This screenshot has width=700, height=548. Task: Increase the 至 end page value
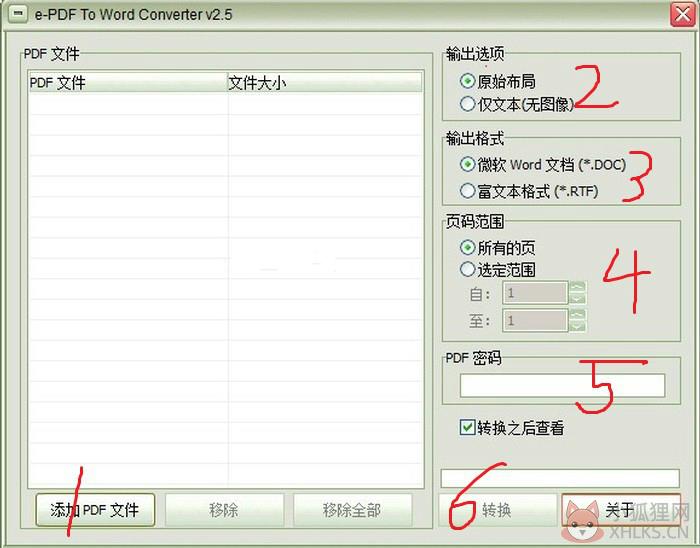[578, 314]
